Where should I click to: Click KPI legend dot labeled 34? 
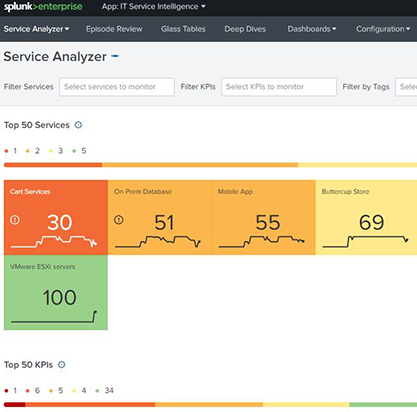point(97,391)
